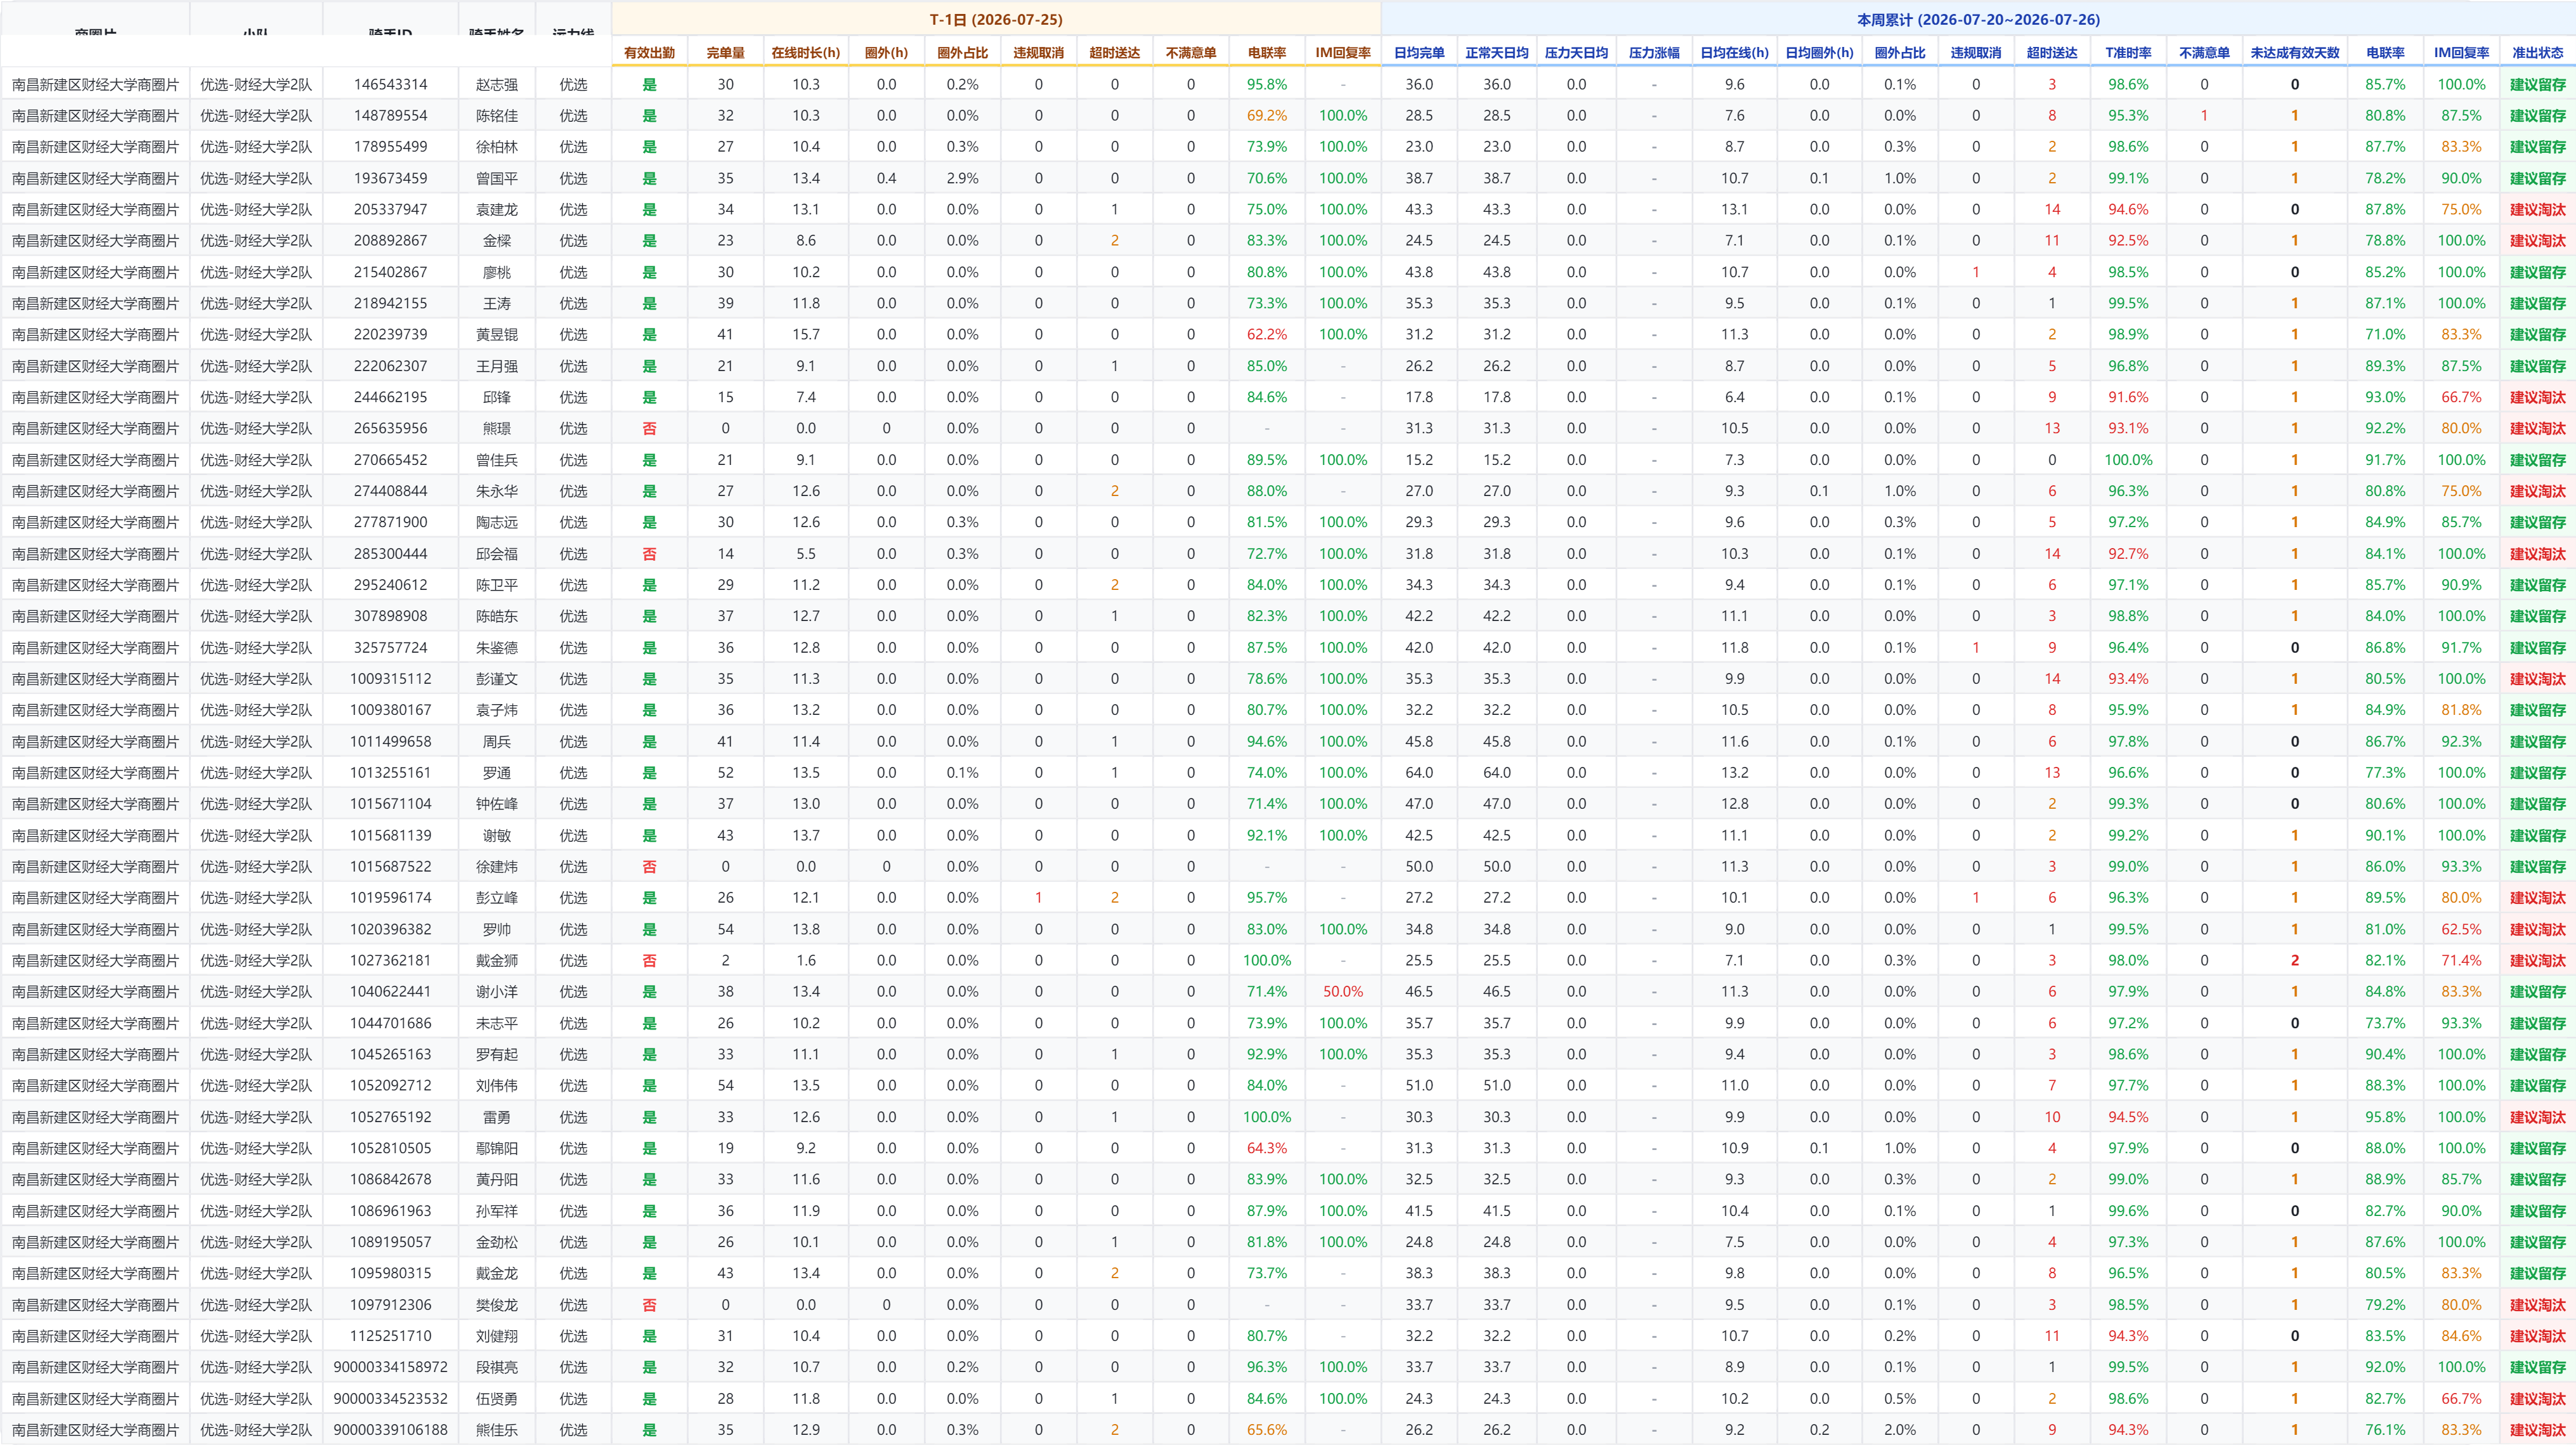This screenshot has width=2576, height=1445.
Task: Click 曾国平's T准时率 99.1%
Action: pos(2128,179)
